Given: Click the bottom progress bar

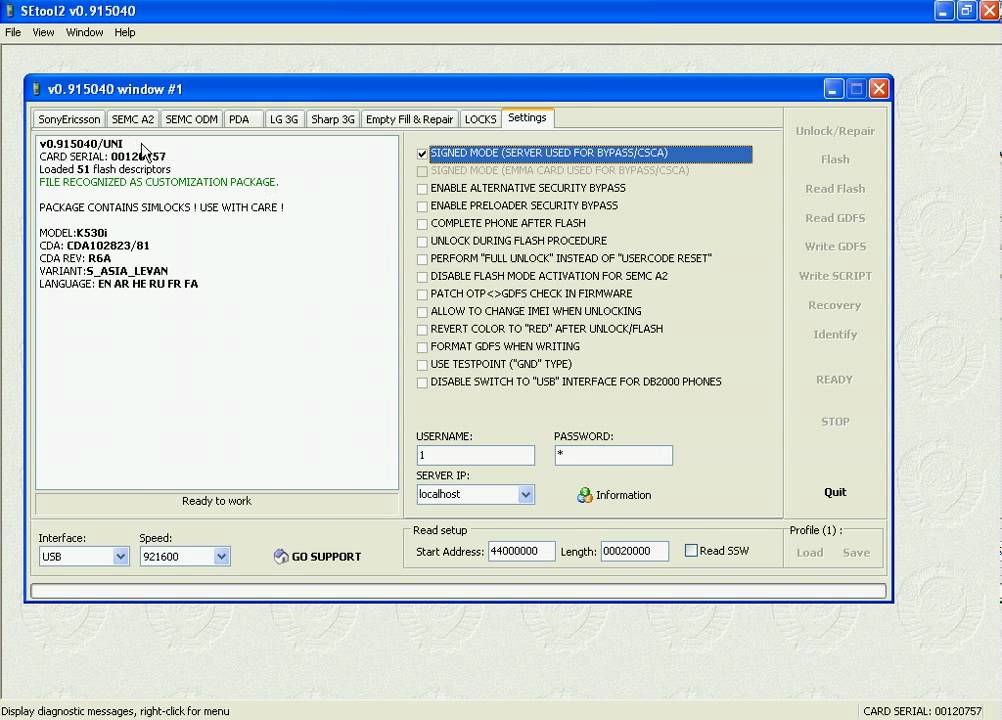Looking at the screenshot, I should [x=458, y=591].
